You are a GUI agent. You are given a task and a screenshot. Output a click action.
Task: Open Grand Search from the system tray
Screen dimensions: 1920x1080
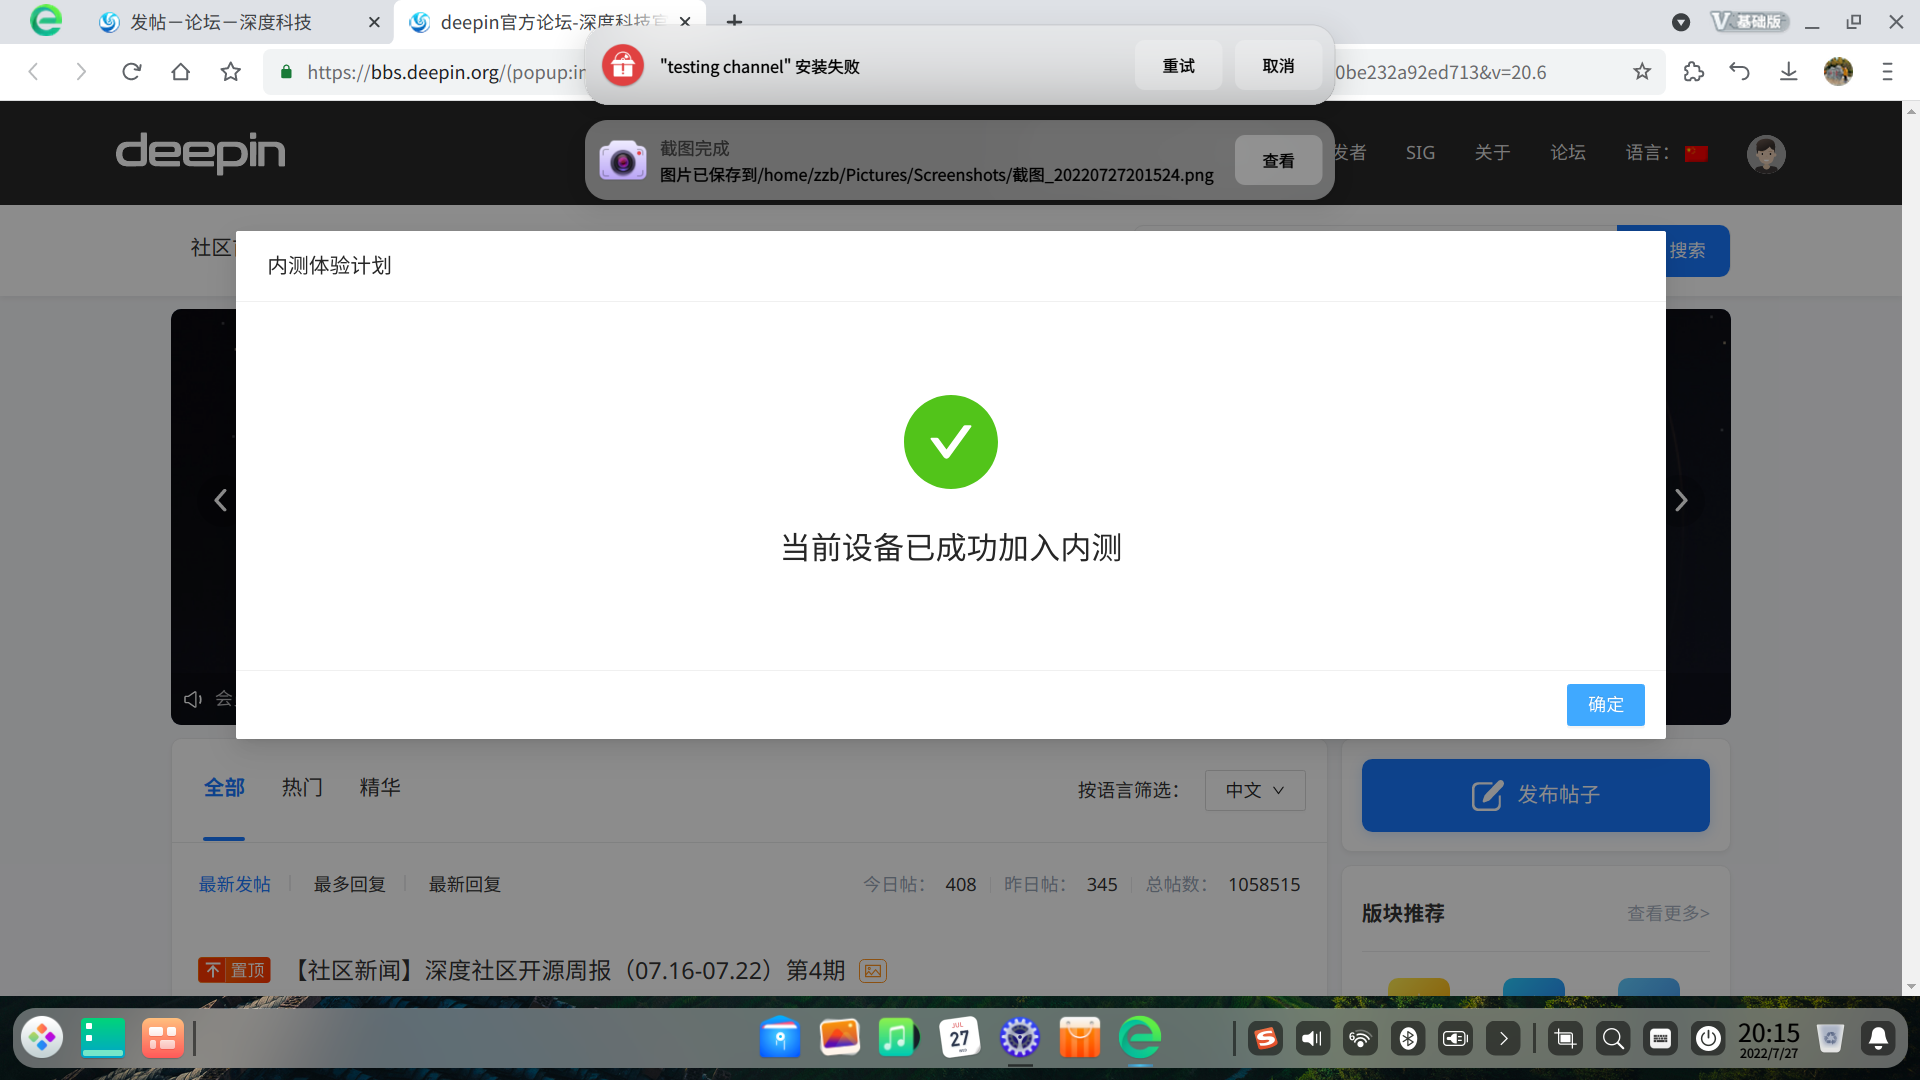(x=1612, y=1038)
